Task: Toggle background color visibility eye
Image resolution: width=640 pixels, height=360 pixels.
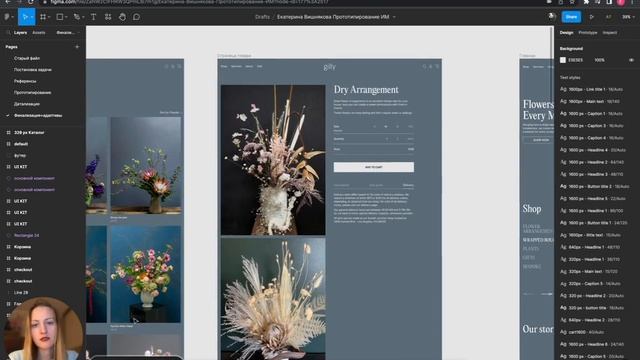Action: [x=631, y=60]
